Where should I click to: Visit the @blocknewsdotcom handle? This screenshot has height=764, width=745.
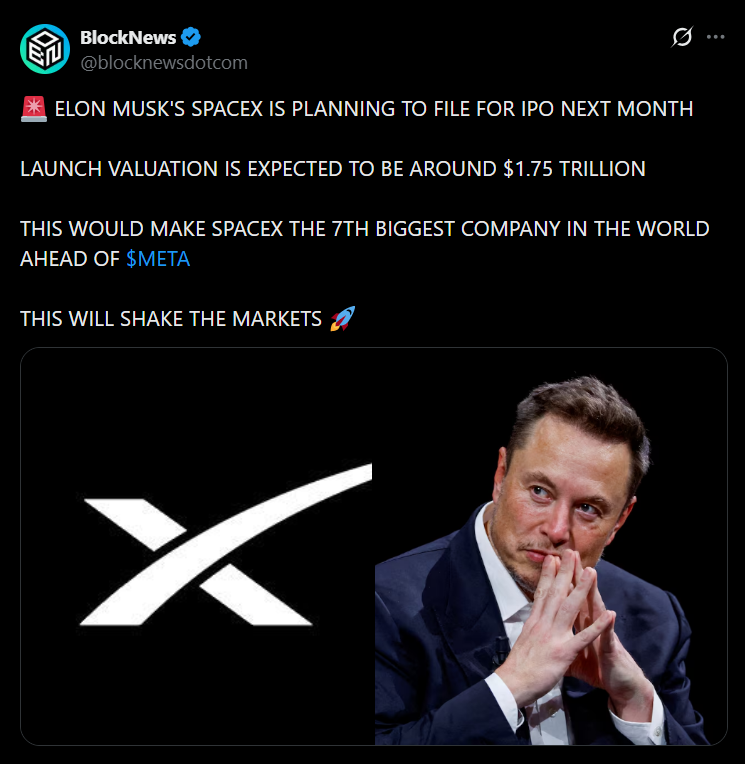click(163, 62)
